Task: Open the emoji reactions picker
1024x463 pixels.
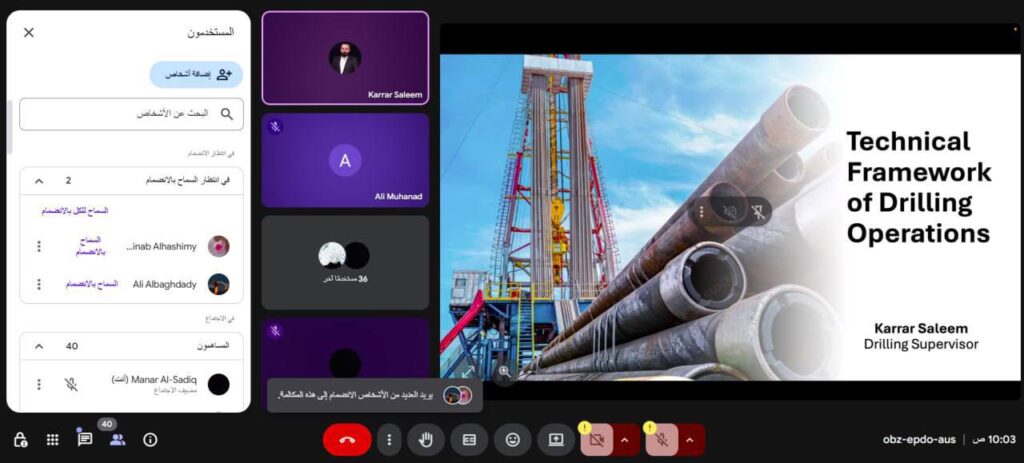Action: (513, 439)
